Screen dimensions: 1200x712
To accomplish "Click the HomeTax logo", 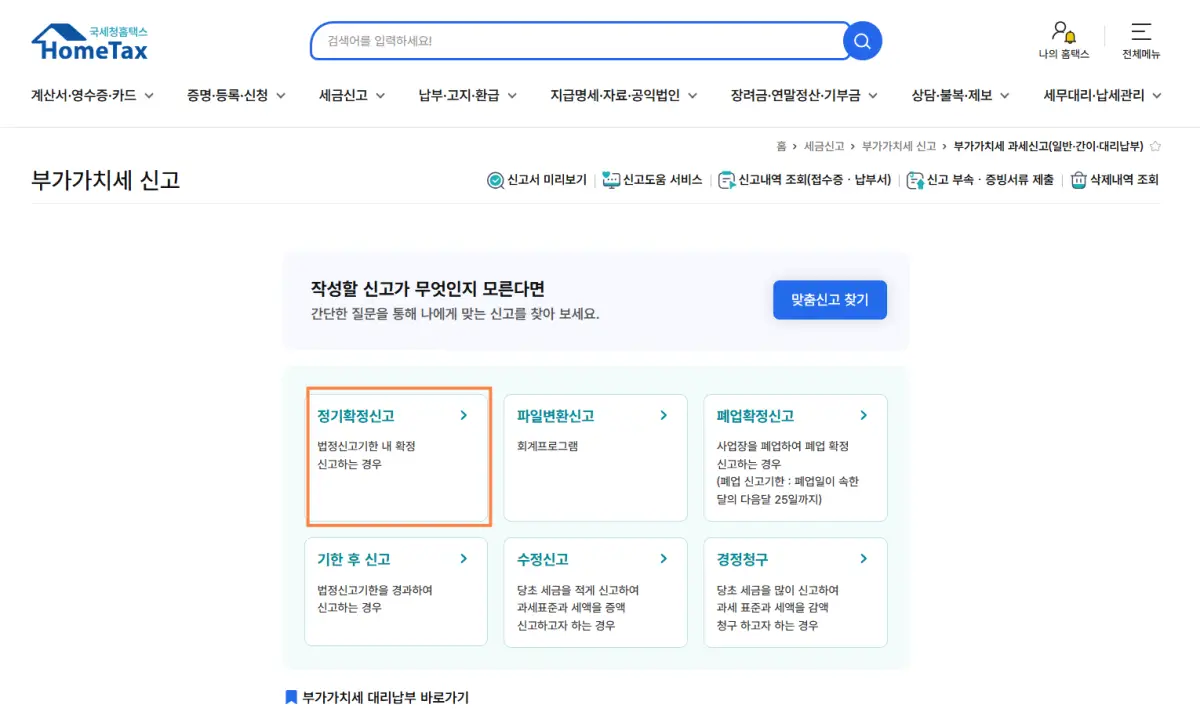I will point(88,41).
